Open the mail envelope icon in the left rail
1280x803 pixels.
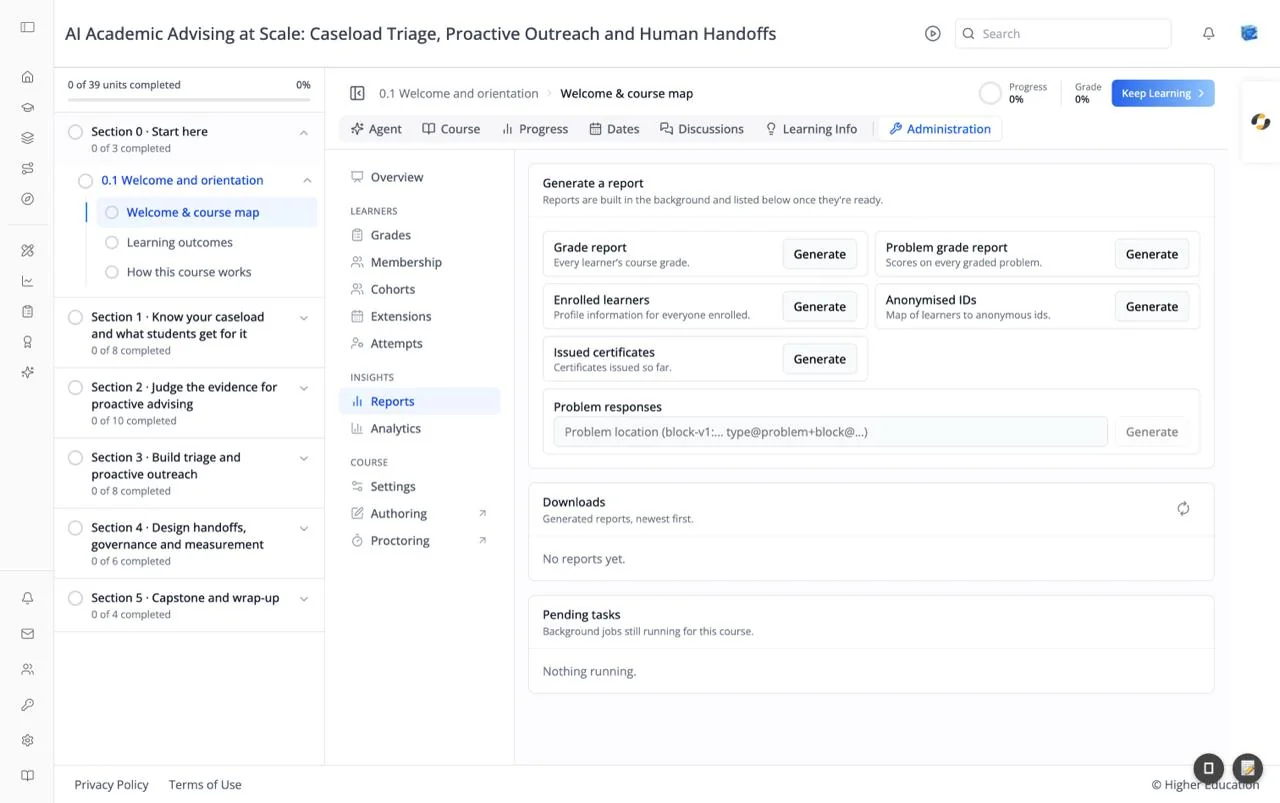tap(27, 634)
